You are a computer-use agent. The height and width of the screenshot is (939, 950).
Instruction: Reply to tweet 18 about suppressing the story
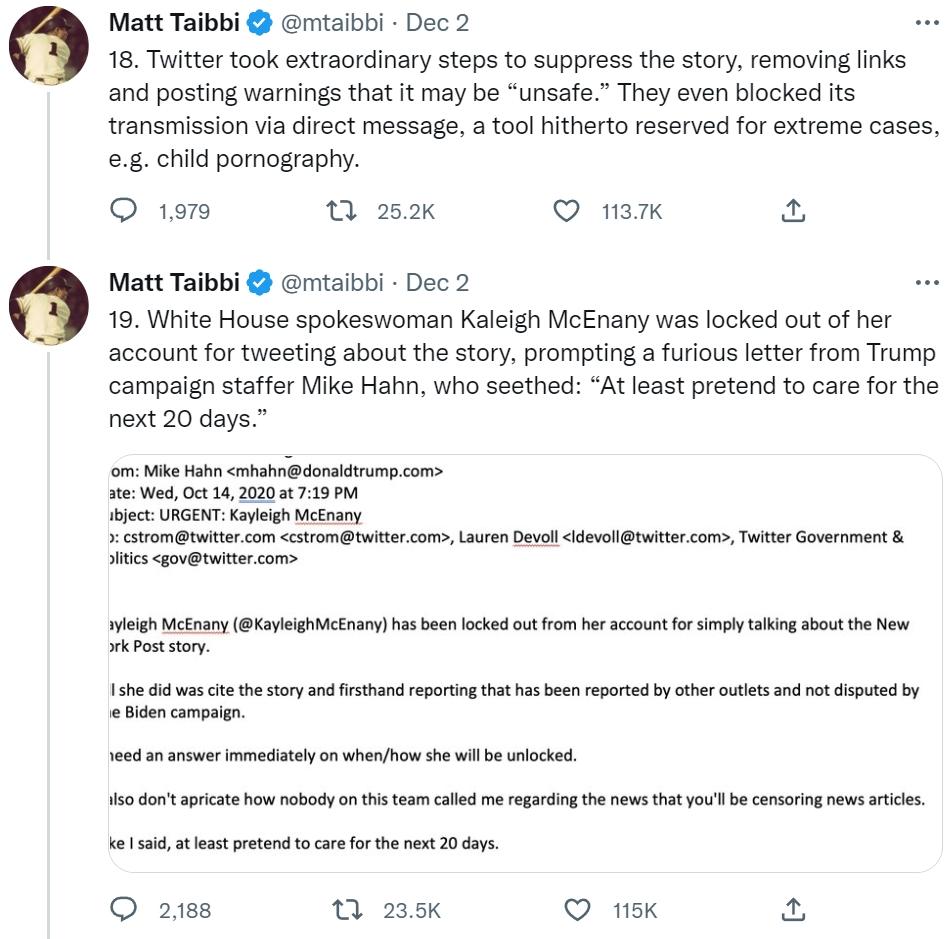tap(124, 211)
